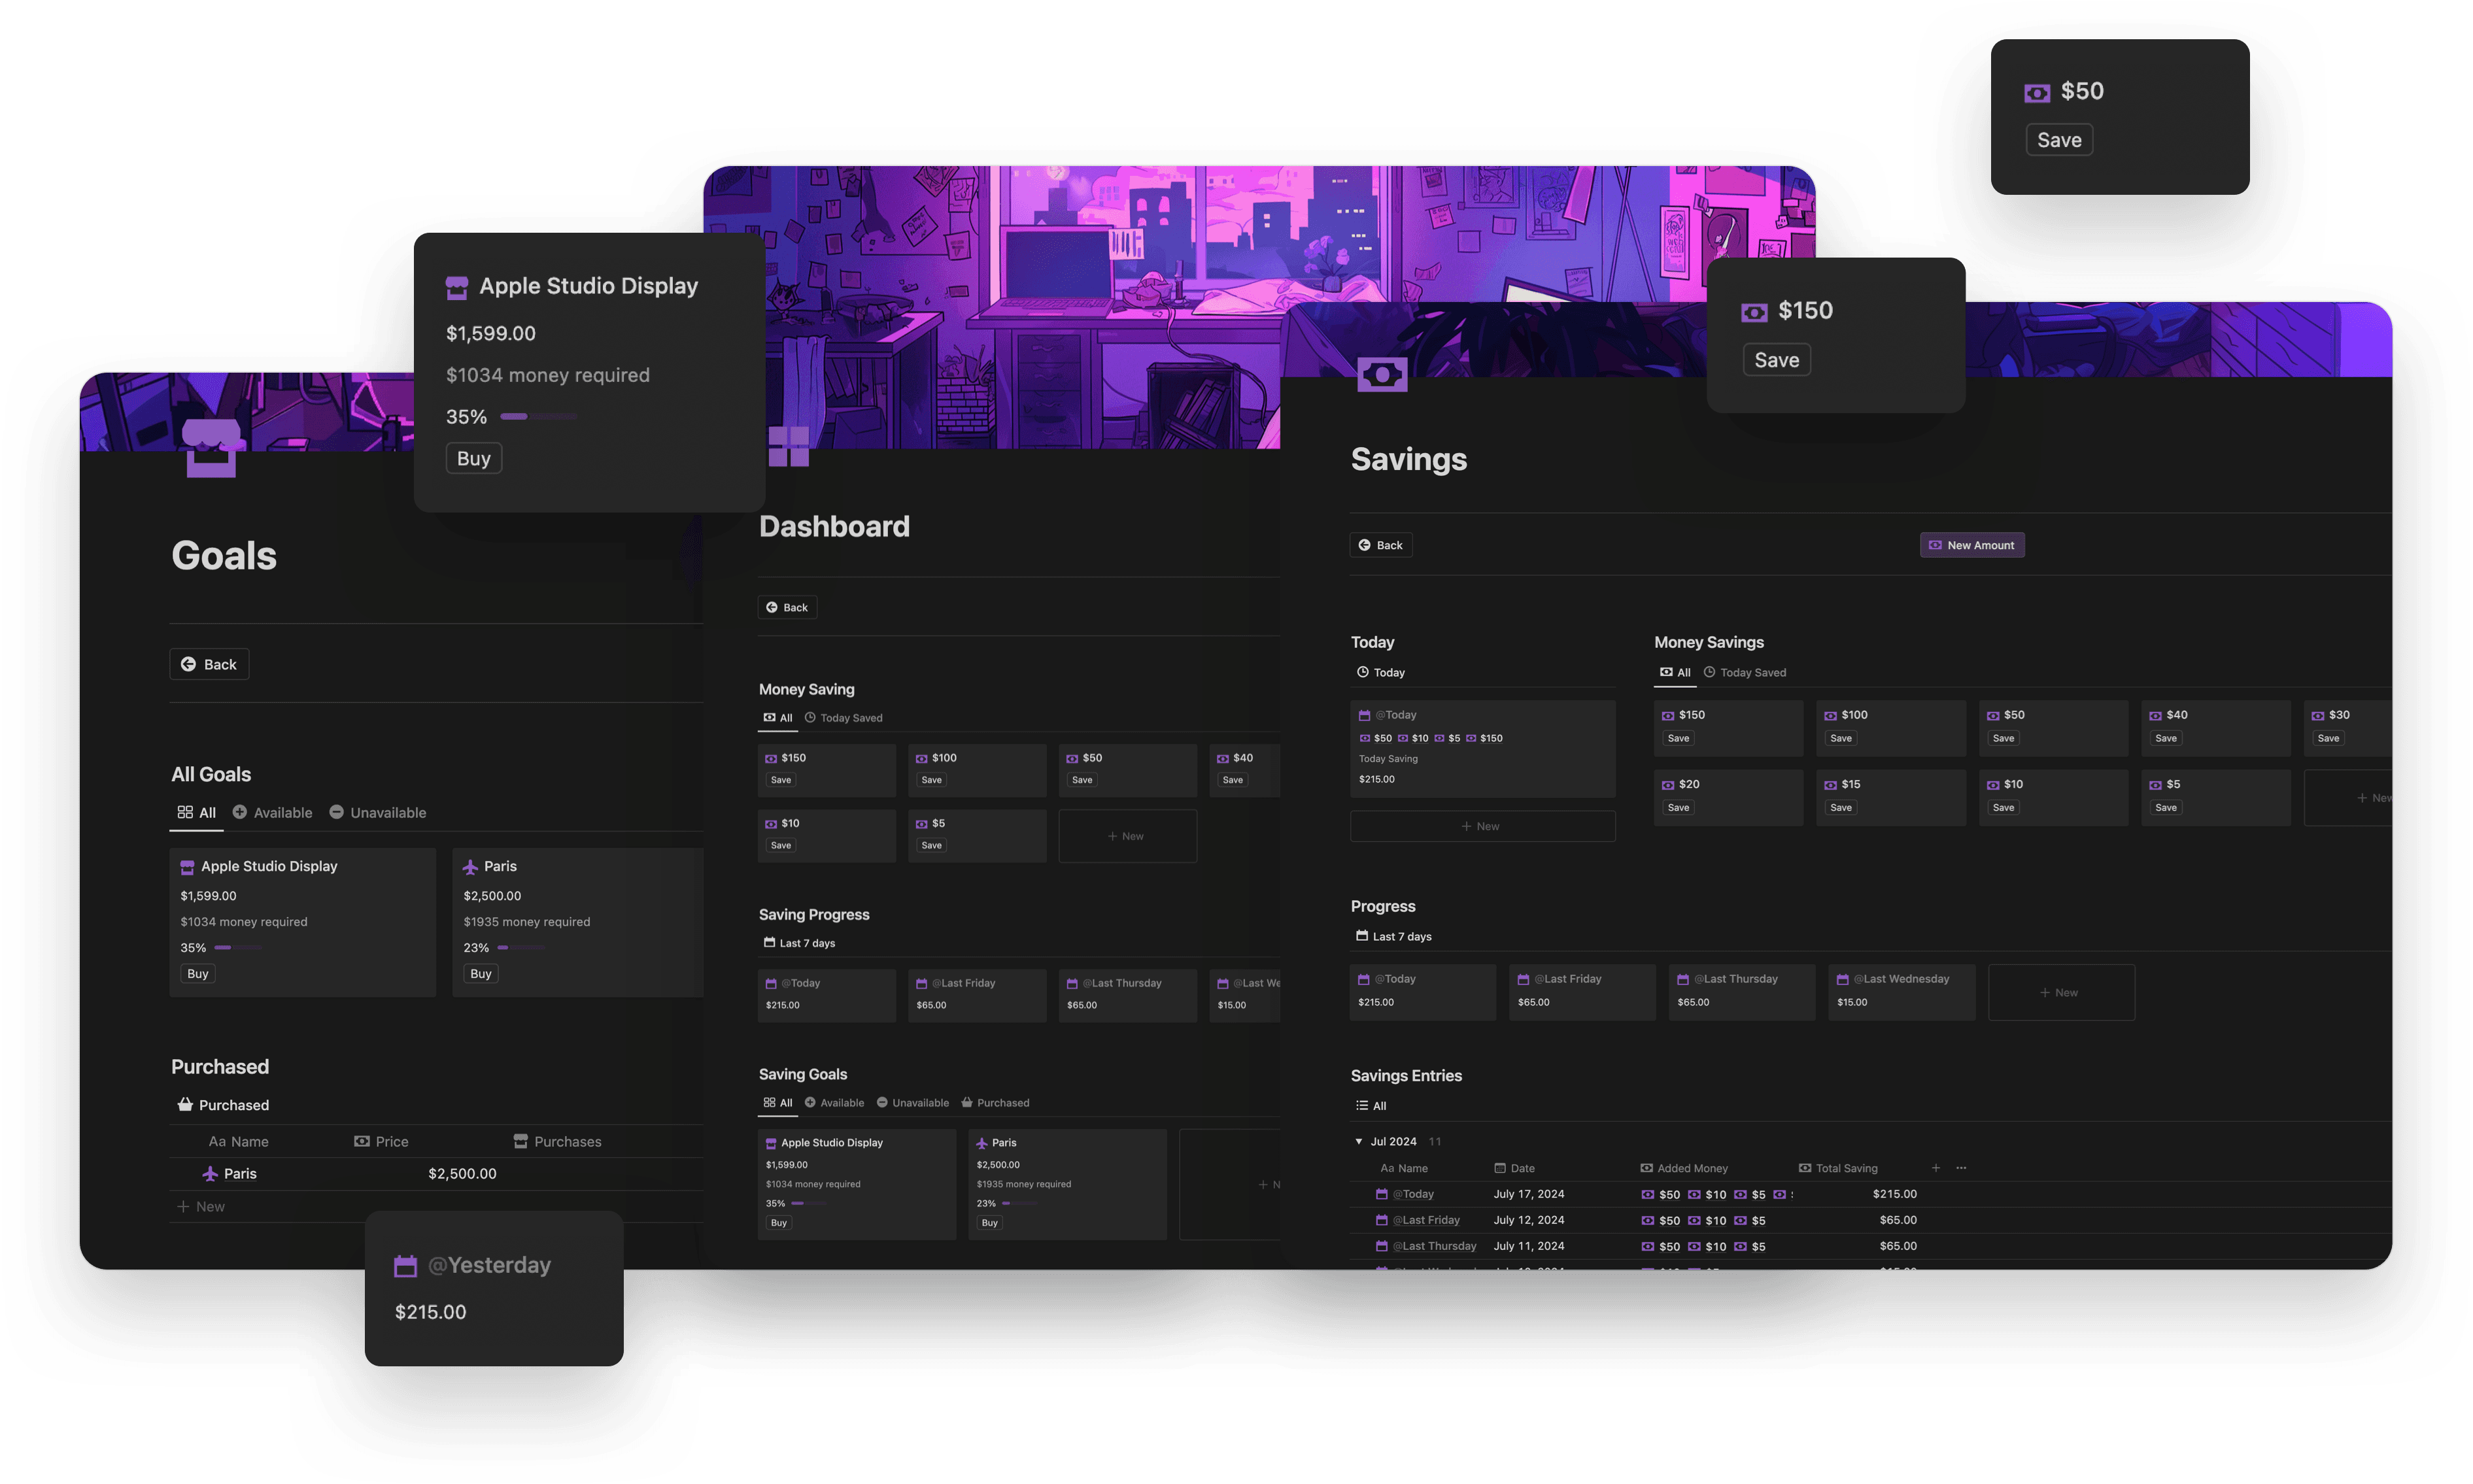Click the cash icon on floating $50 card

pyautogui.click(x=2037, y=93)
